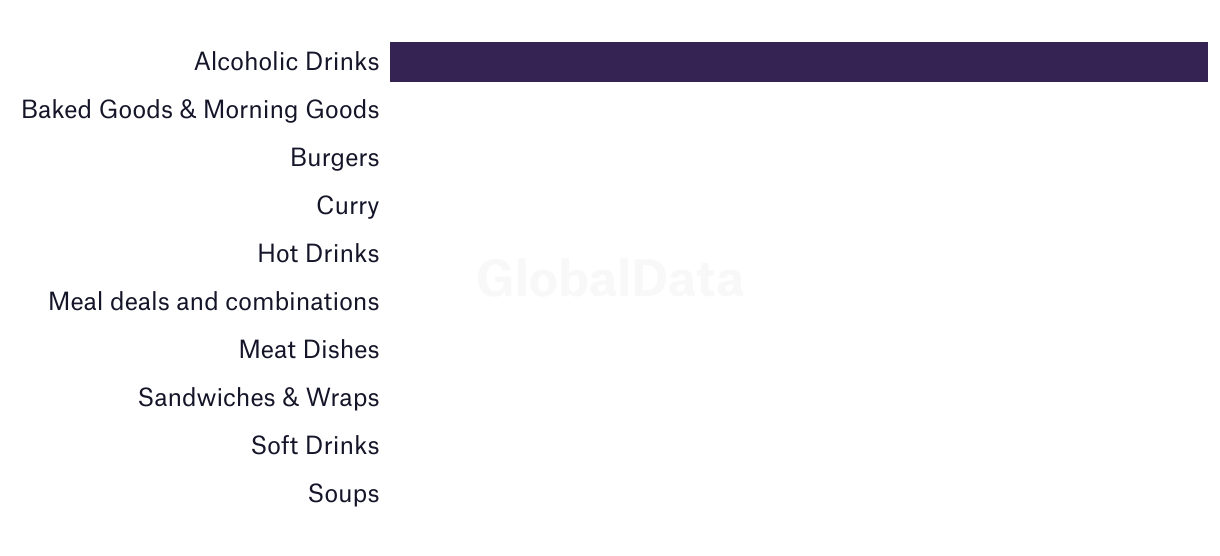Click the Alcoholic Drinks category label
The width and height of the screenshot is (1220, 556).
click(287, 62)
